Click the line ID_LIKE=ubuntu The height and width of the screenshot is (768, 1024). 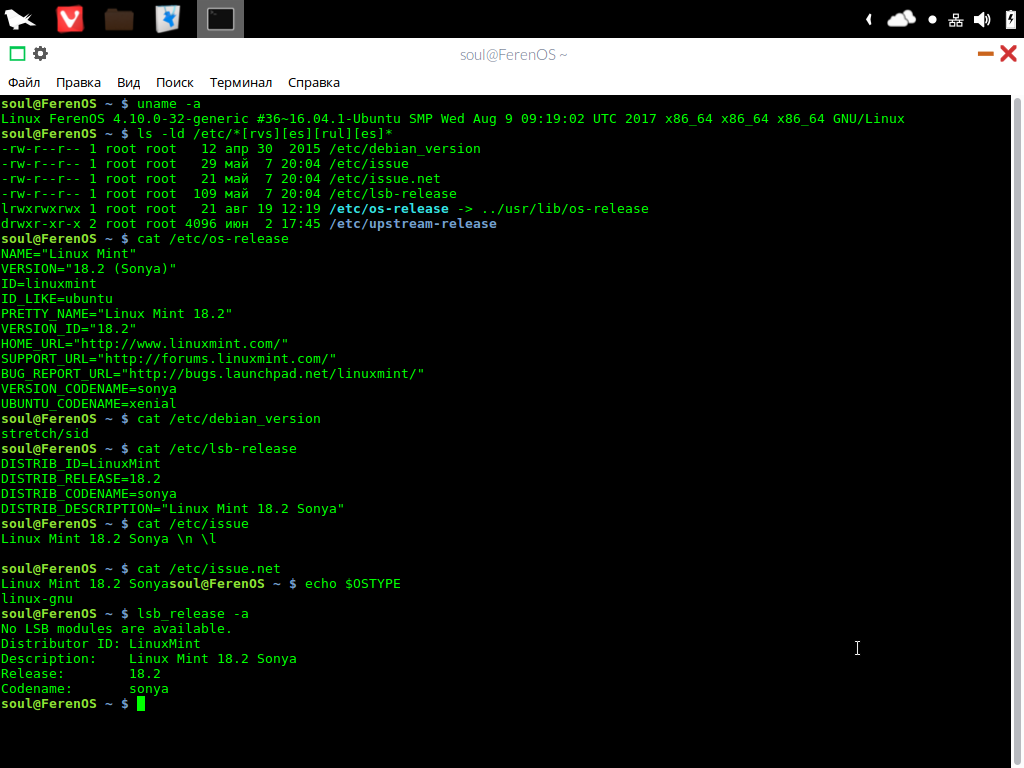(x=57, y=299)
